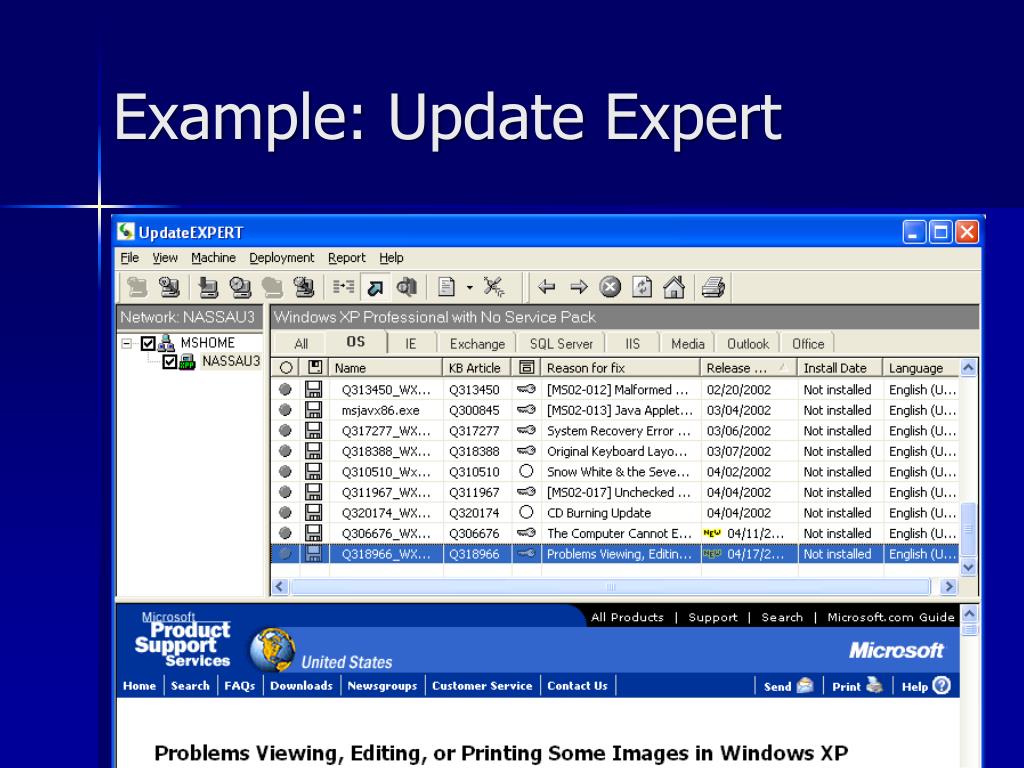Screen dimensions: 1024x768
Task: Open the Machine menu
Action: (x=213, y=258)
